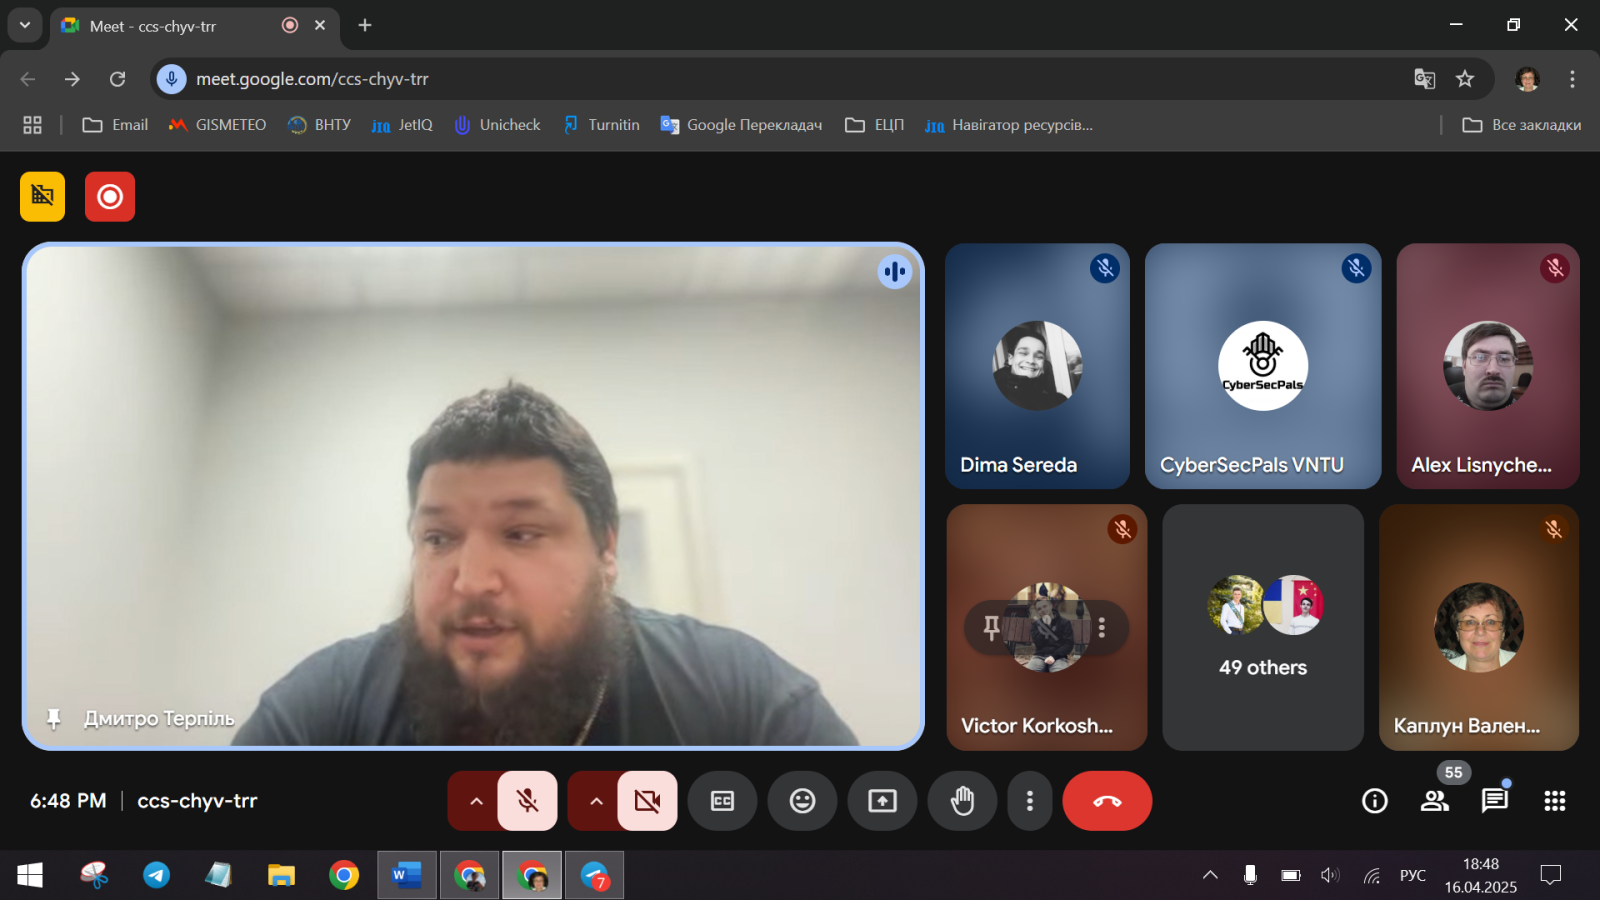
Task: Reload the page
Action: coord(117,79)
